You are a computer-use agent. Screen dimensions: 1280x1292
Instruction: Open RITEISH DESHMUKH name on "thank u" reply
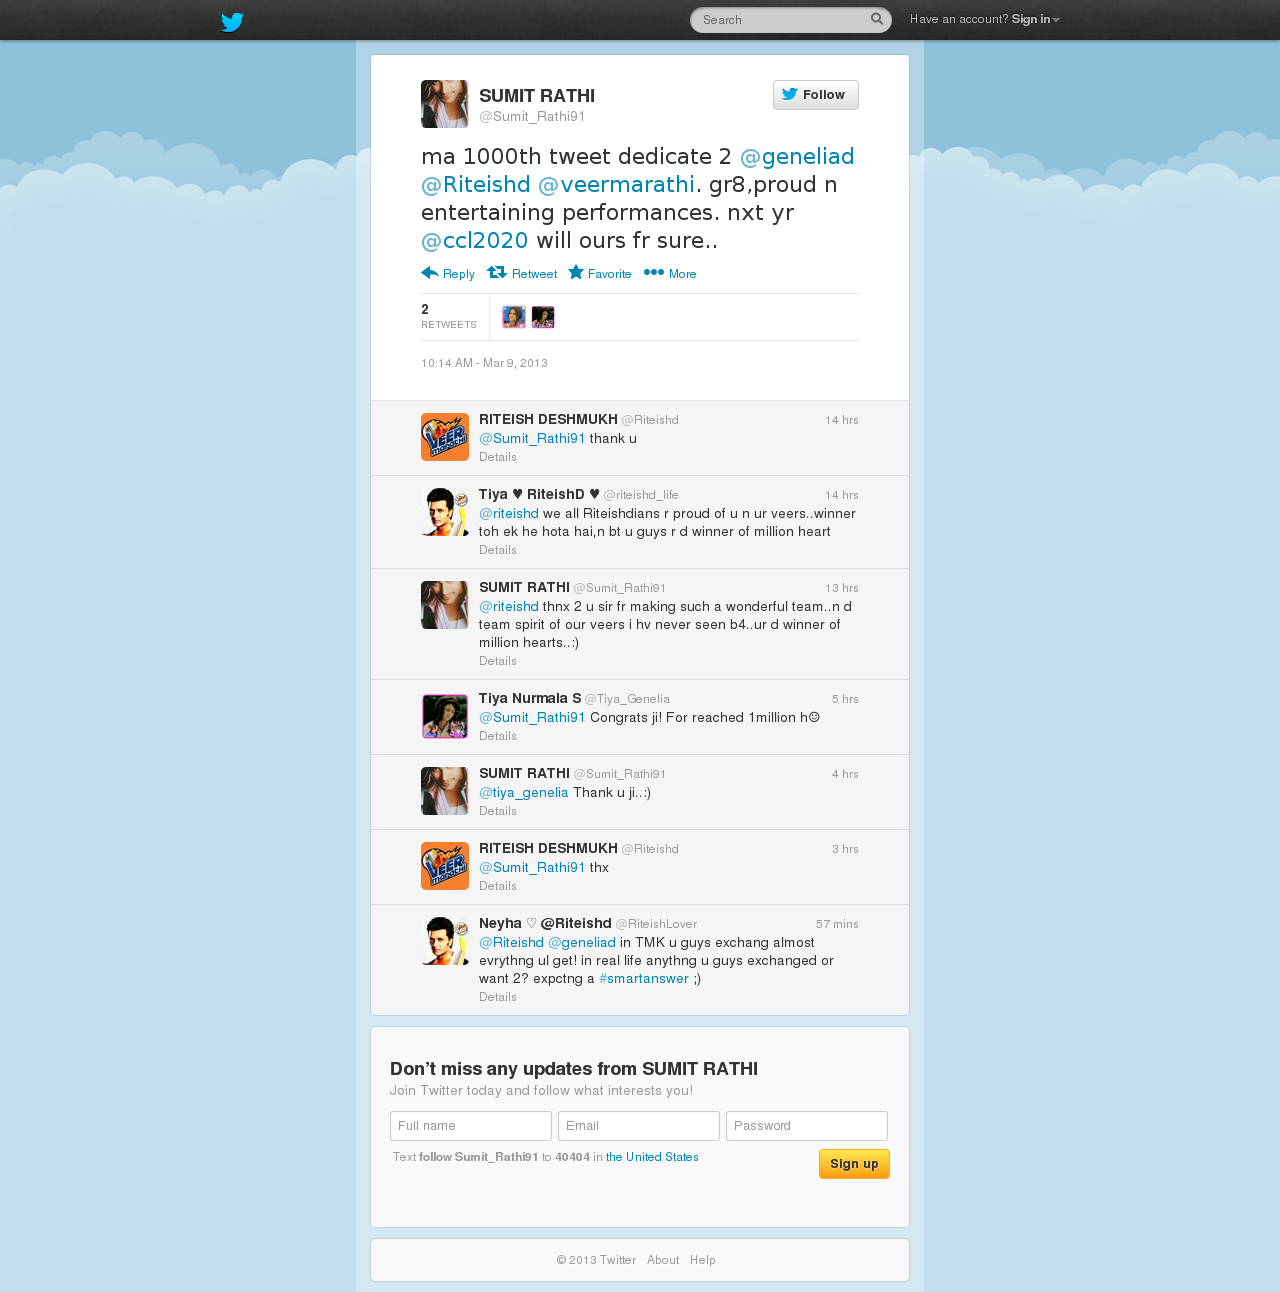(x=548, y=420)
